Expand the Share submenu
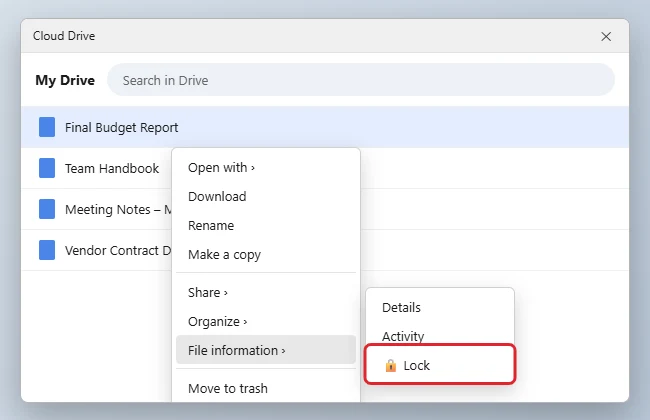 (266, 292)
